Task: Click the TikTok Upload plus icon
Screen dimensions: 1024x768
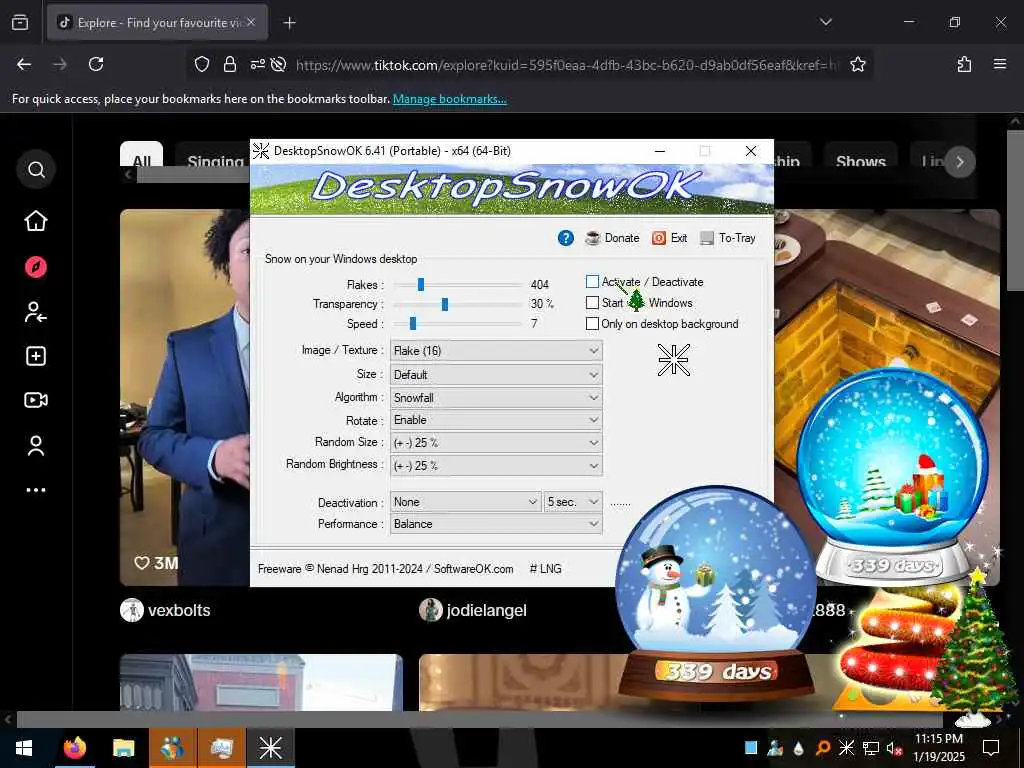Action: pyautogui.click(x=36, y=356)
